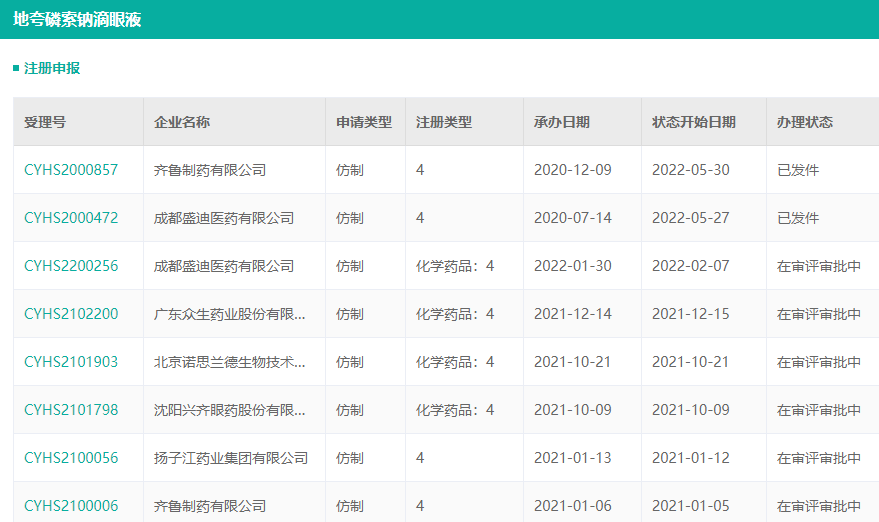Click date 2021-12-14 in 承办日期 column
This screenshot has height=522, width=879.
(x=572, y=314)
